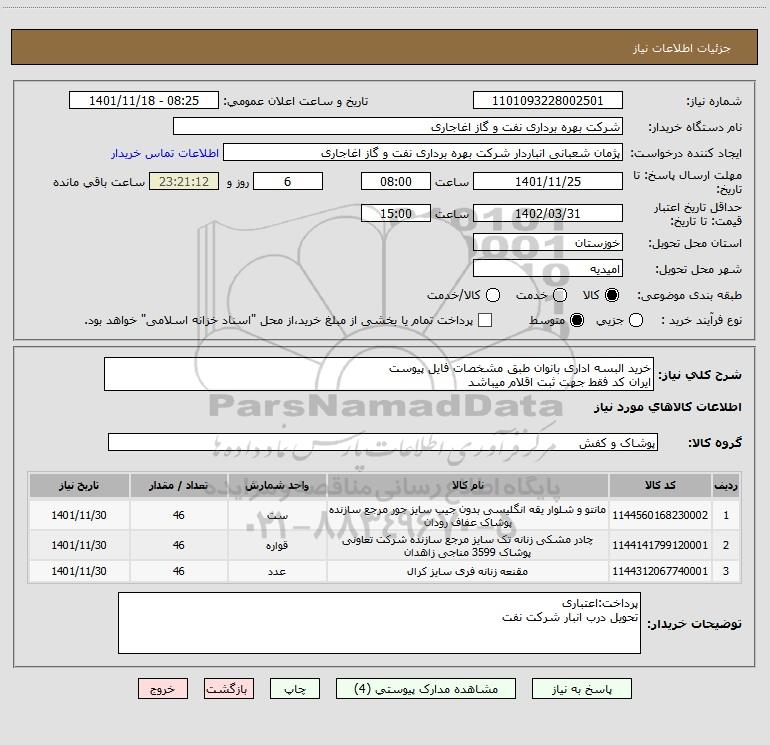Click the تاریخ نیاز column header
Viewport: 770px width, 745px height.
click(x=79, y=485)
